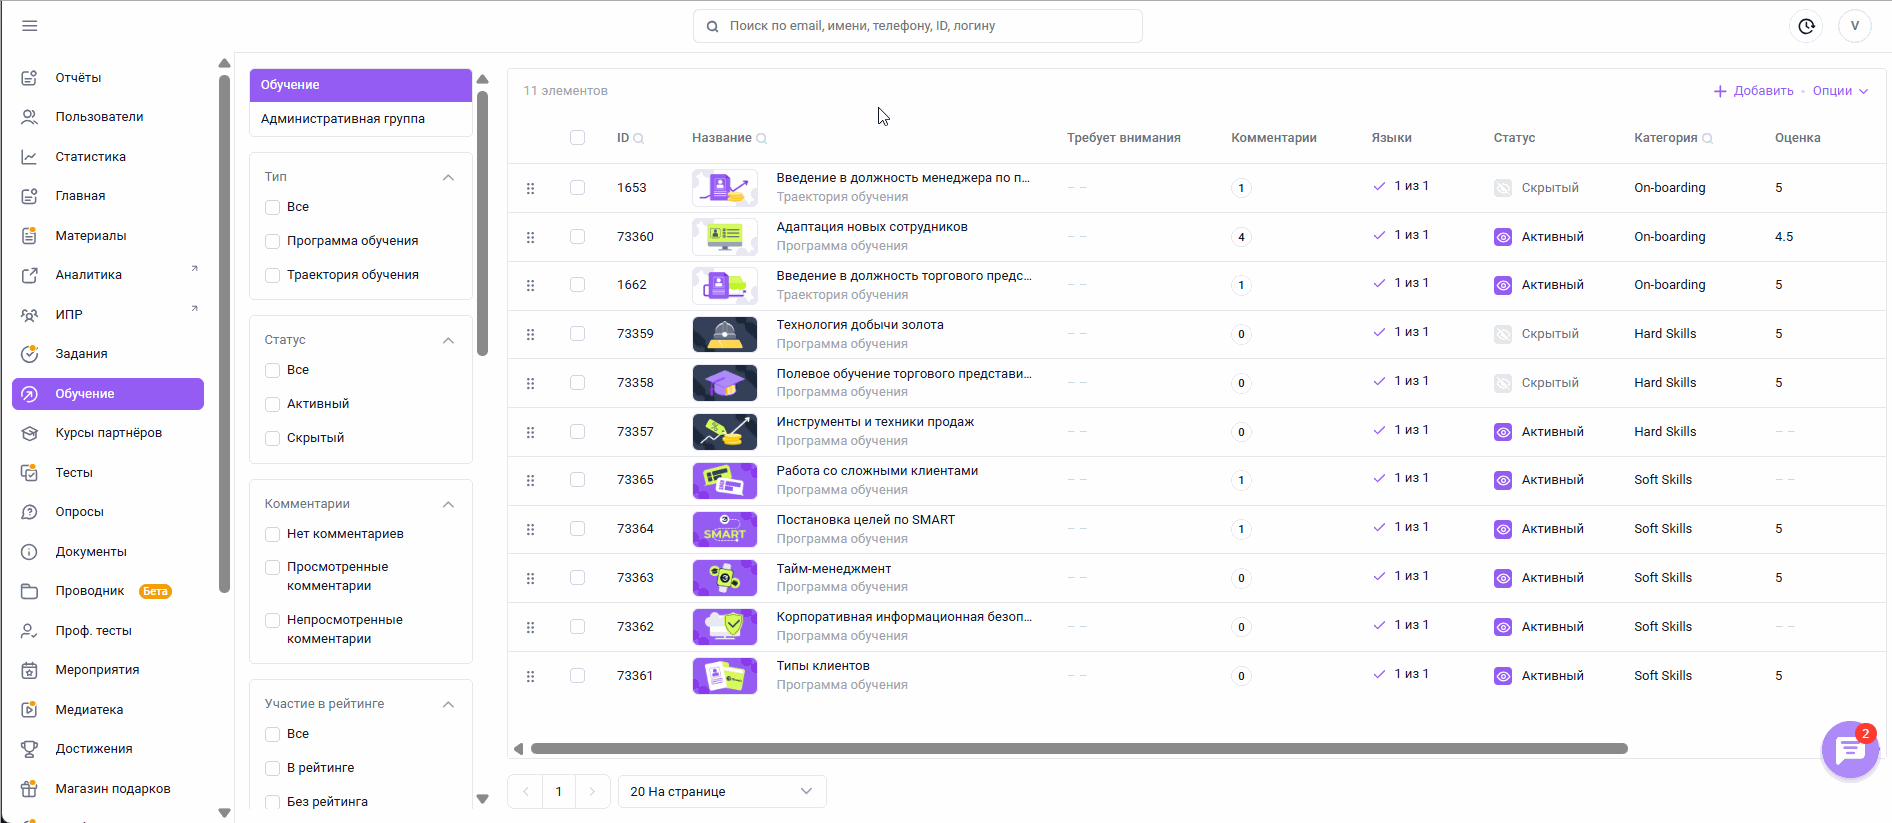Check the Программа обучения type filter
This screenshot has height=823, width=1892.
[x=272, y=241]
